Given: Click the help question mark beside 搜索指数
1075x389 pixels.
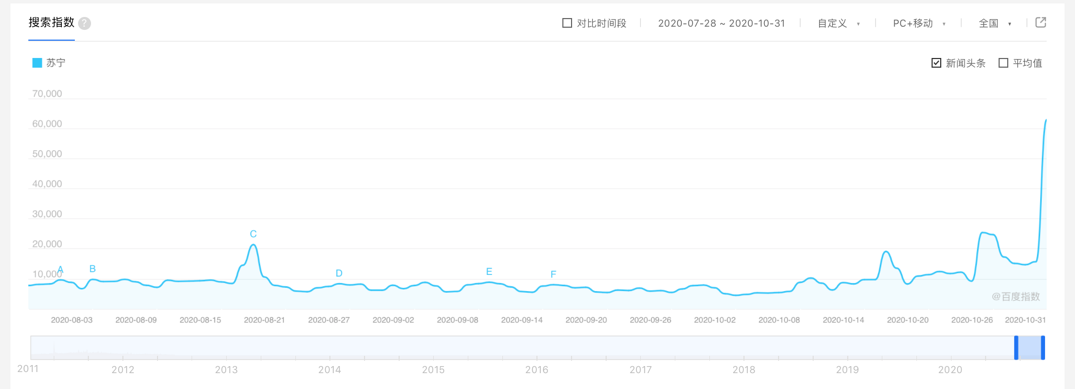Looking at the screenshot, I should pos(84,23).
